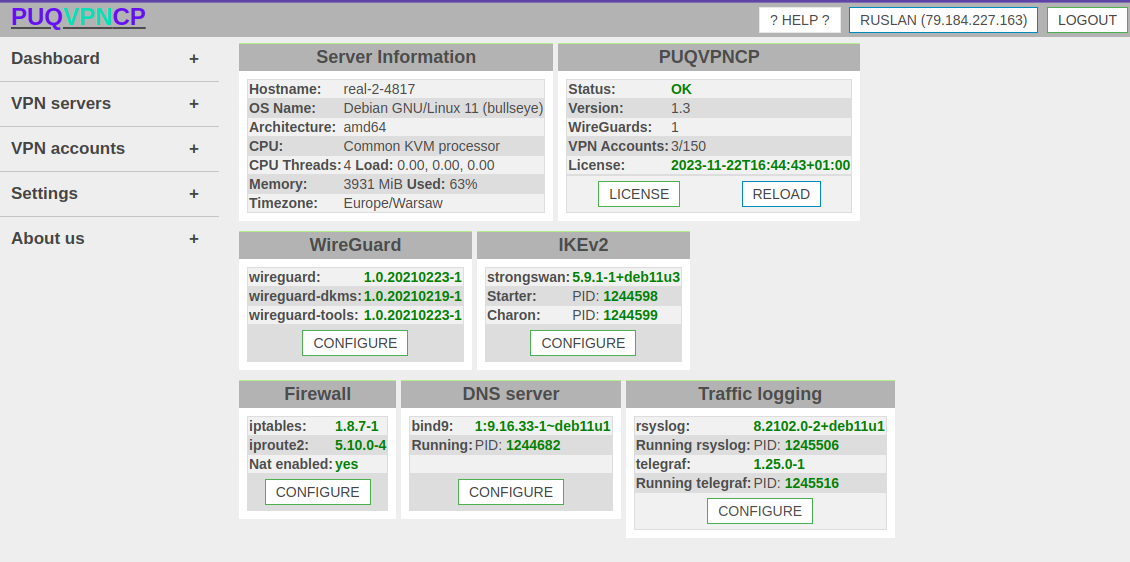
Task: Configure Traffic logging with its CONFIGURE button
Action: pyautogui.click(x=760, y=511)
